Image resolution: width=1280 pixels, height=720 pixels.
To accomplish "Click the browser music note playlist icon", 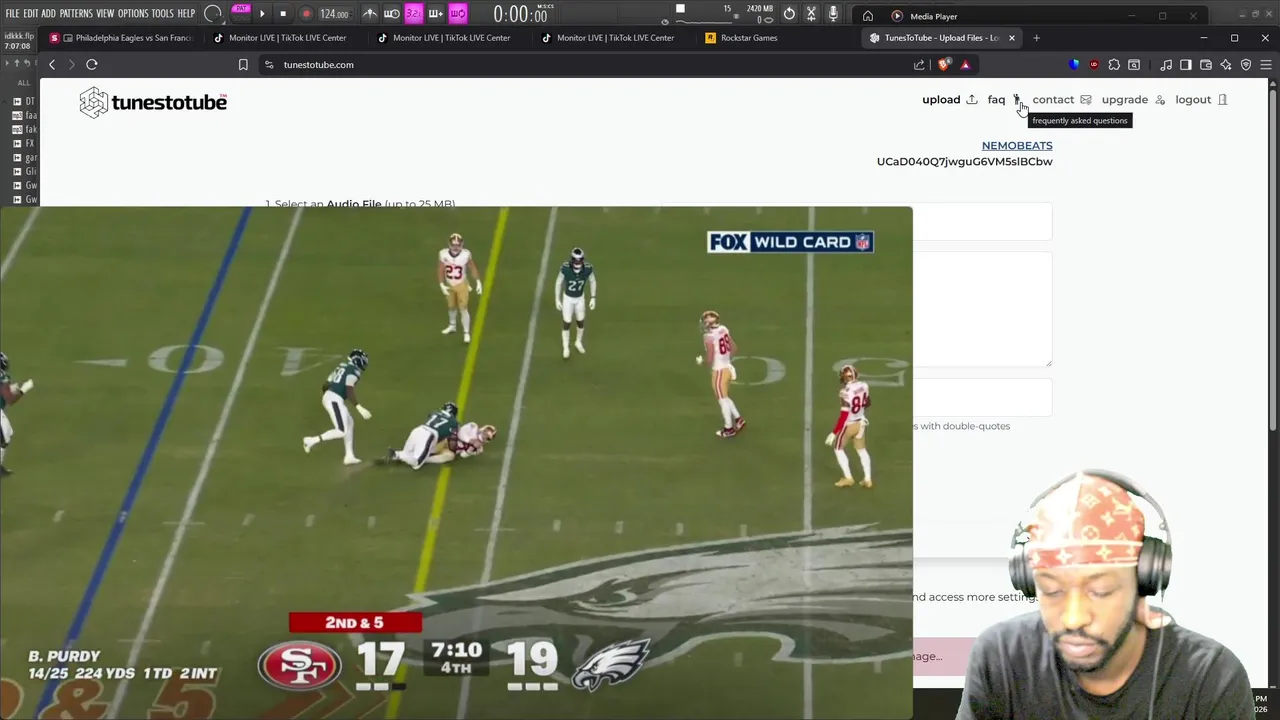I will [1166, 65].
